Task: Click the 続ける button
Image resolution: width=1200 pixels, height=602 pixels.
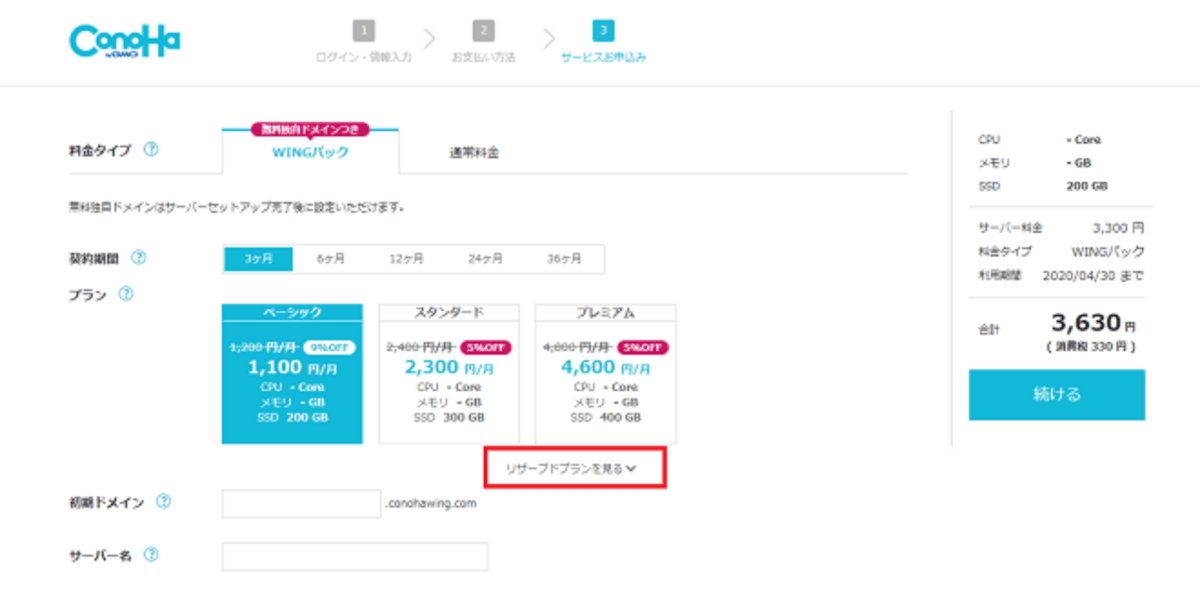Action: pos(1057,395)
